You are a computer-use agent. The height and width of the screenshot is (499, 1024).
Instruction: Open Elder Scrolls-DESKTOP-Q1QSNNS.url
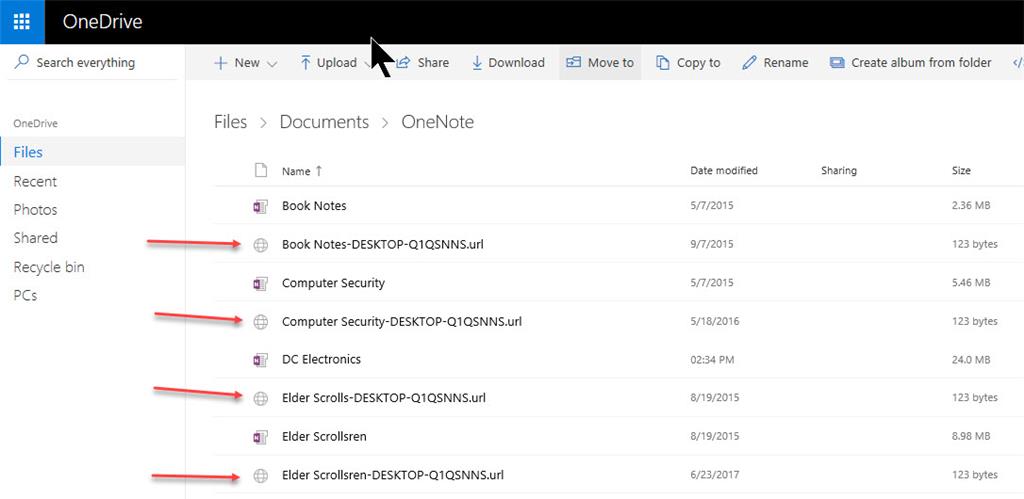pos(383,398)
